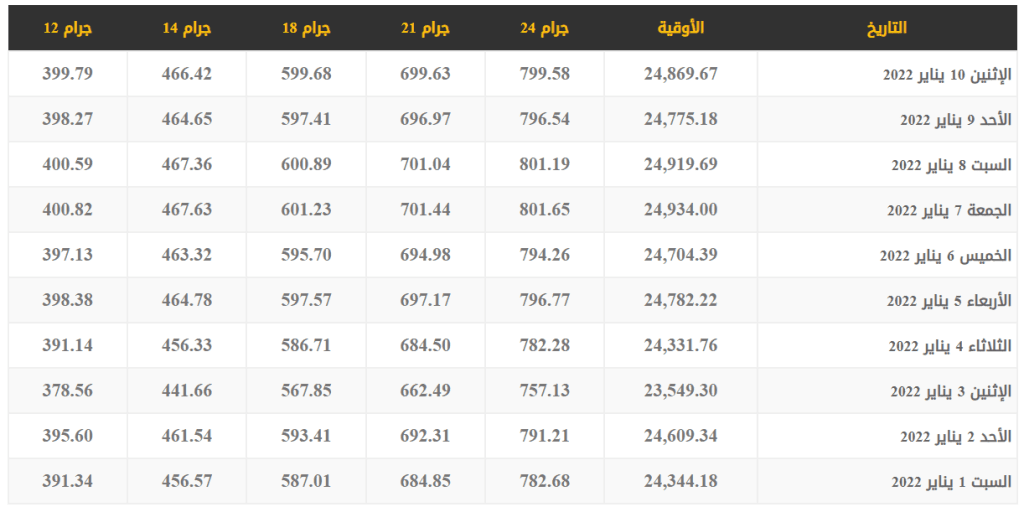This screenshot has height=507, width=1024.
Task: Click the 12-gram value 400.59
Action: point(67,164)
